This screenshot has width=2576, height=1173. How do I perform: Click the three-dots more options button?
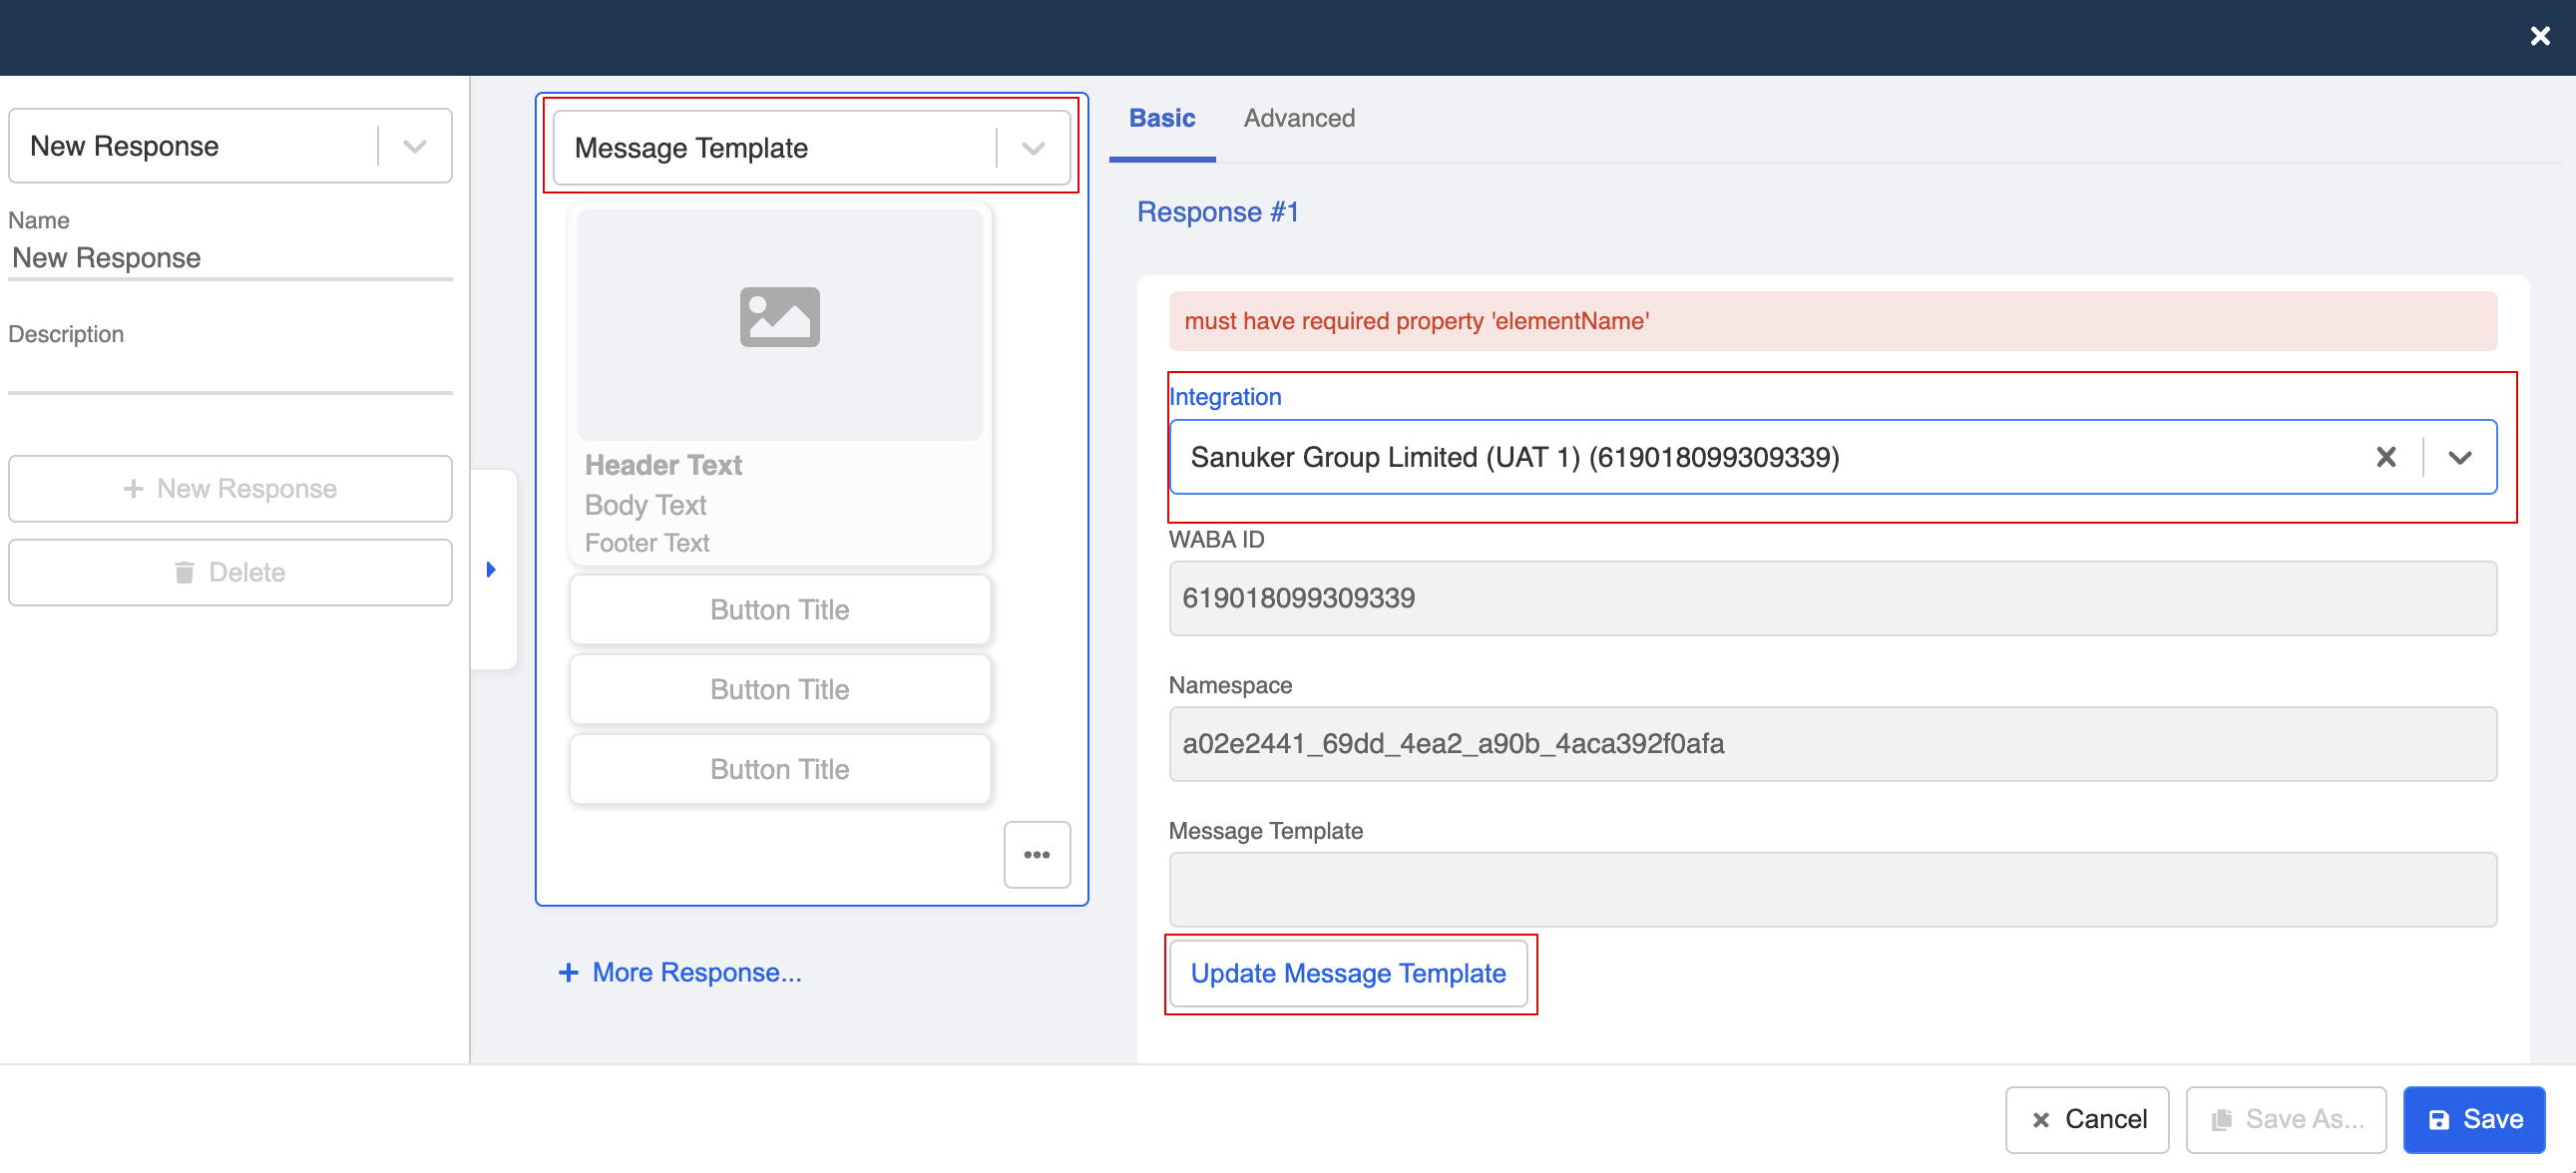click(1036, 854)
